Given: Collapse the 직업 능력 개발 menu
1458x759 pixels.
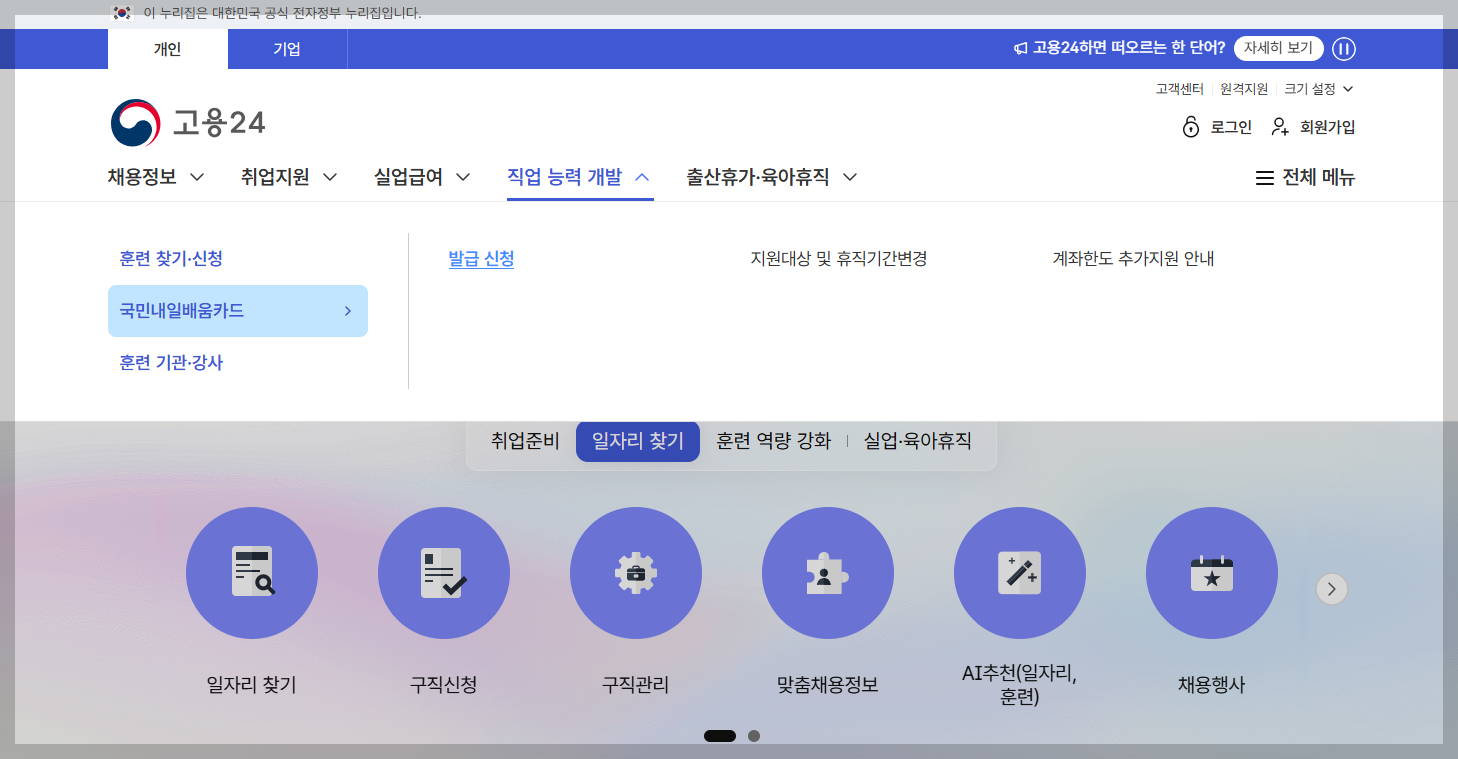Looking at the screenshot, I should click(x=580, y=177).
